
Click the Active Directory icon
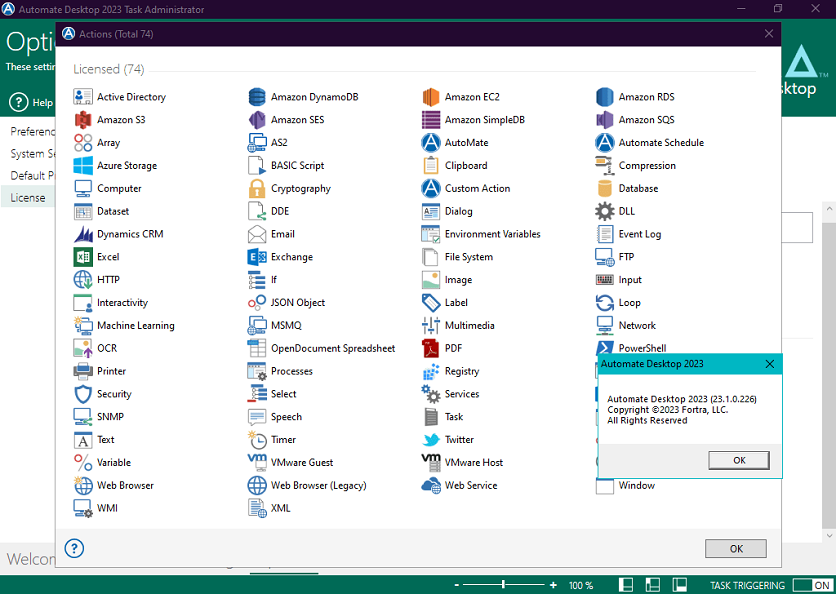[x=83, y=97]
